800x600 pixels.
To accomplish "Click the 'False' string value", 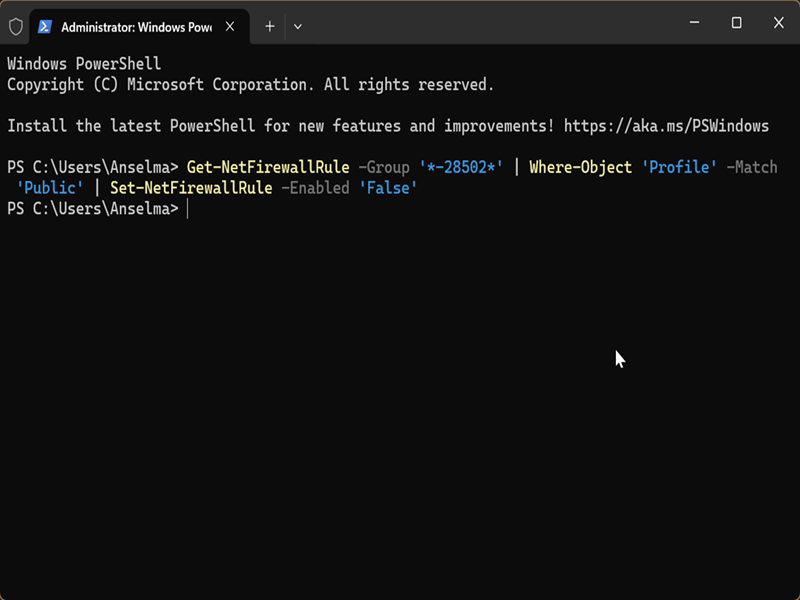I will click(388, 188).
